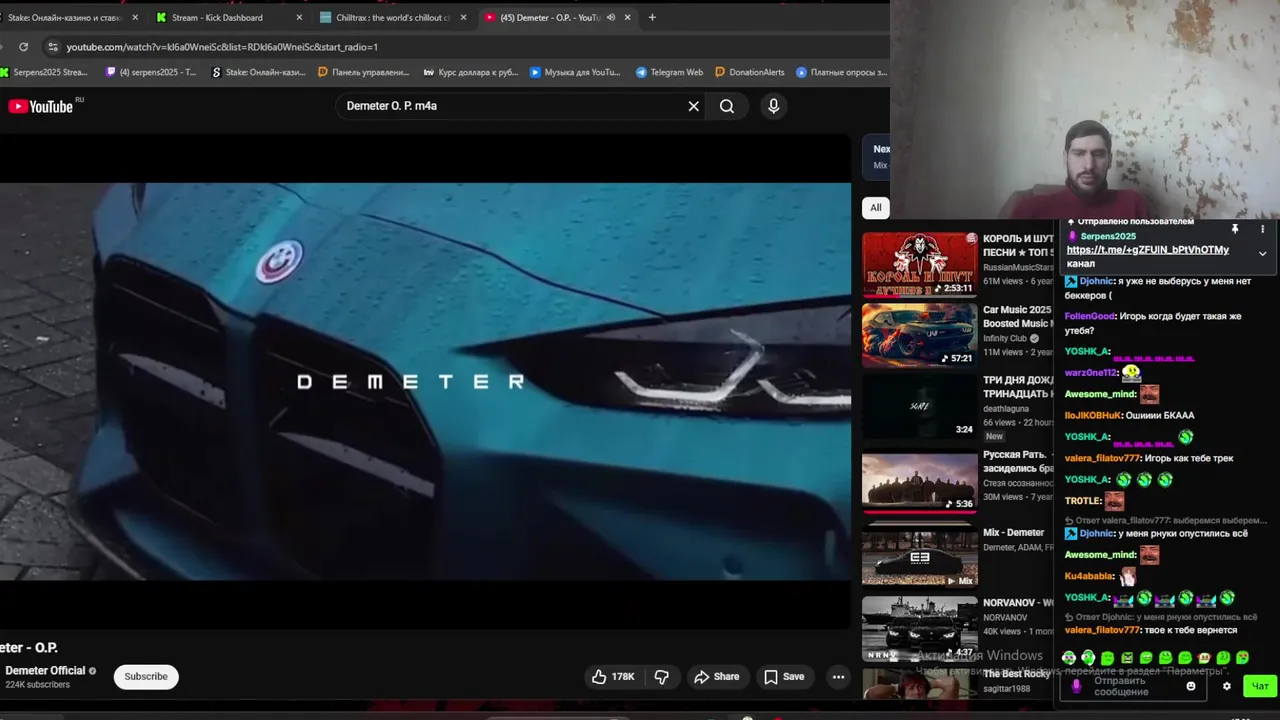The height and width of the screenshot is (720, 1280).
Task: Open more actions menu under the video
Action: pyautogui.click(x=838, y=677)
